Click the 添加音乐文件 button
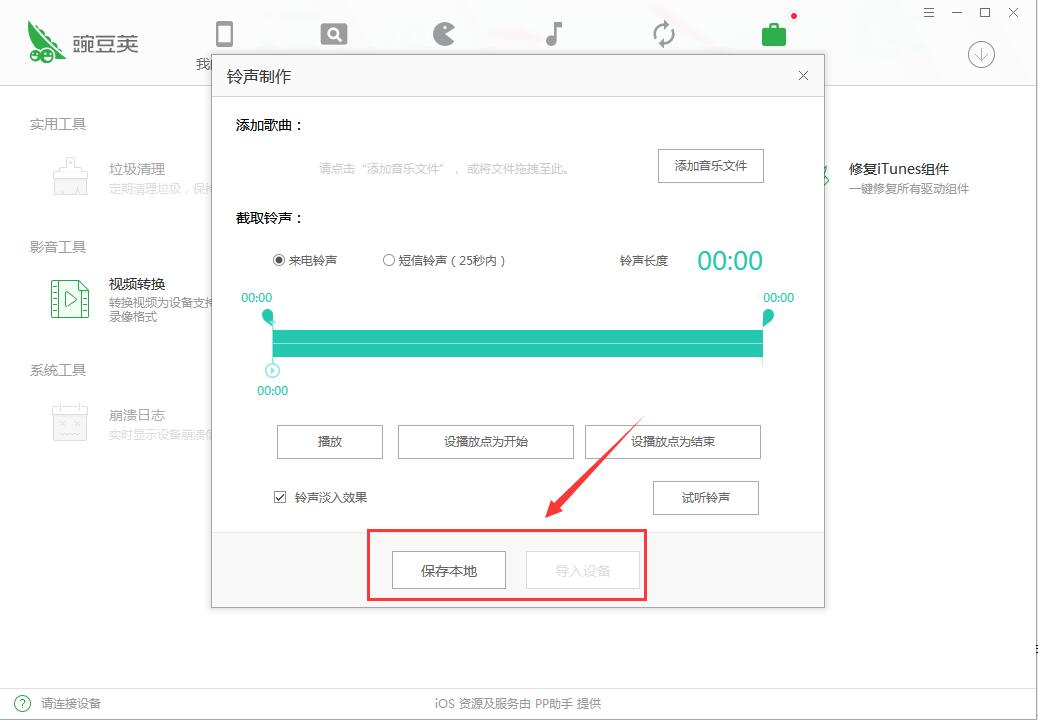Image resolution: width=1038 pixels, height=720 pixels. coord(710,165)
